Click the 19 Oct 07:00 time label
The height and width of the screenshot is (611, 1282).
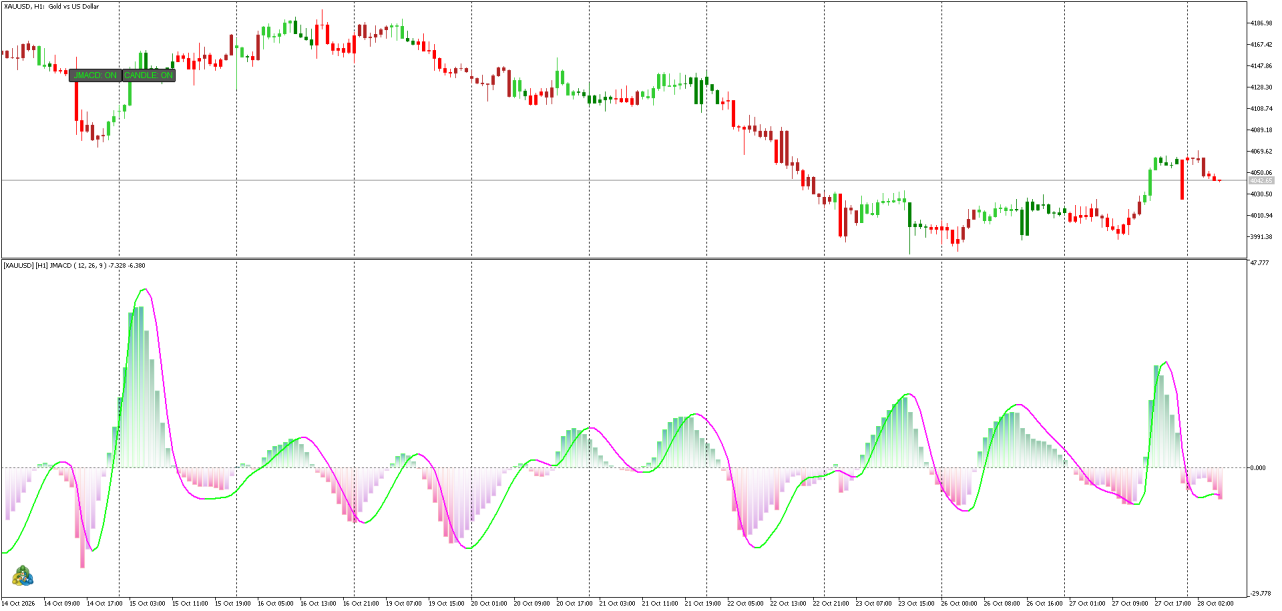pos(404,604)
